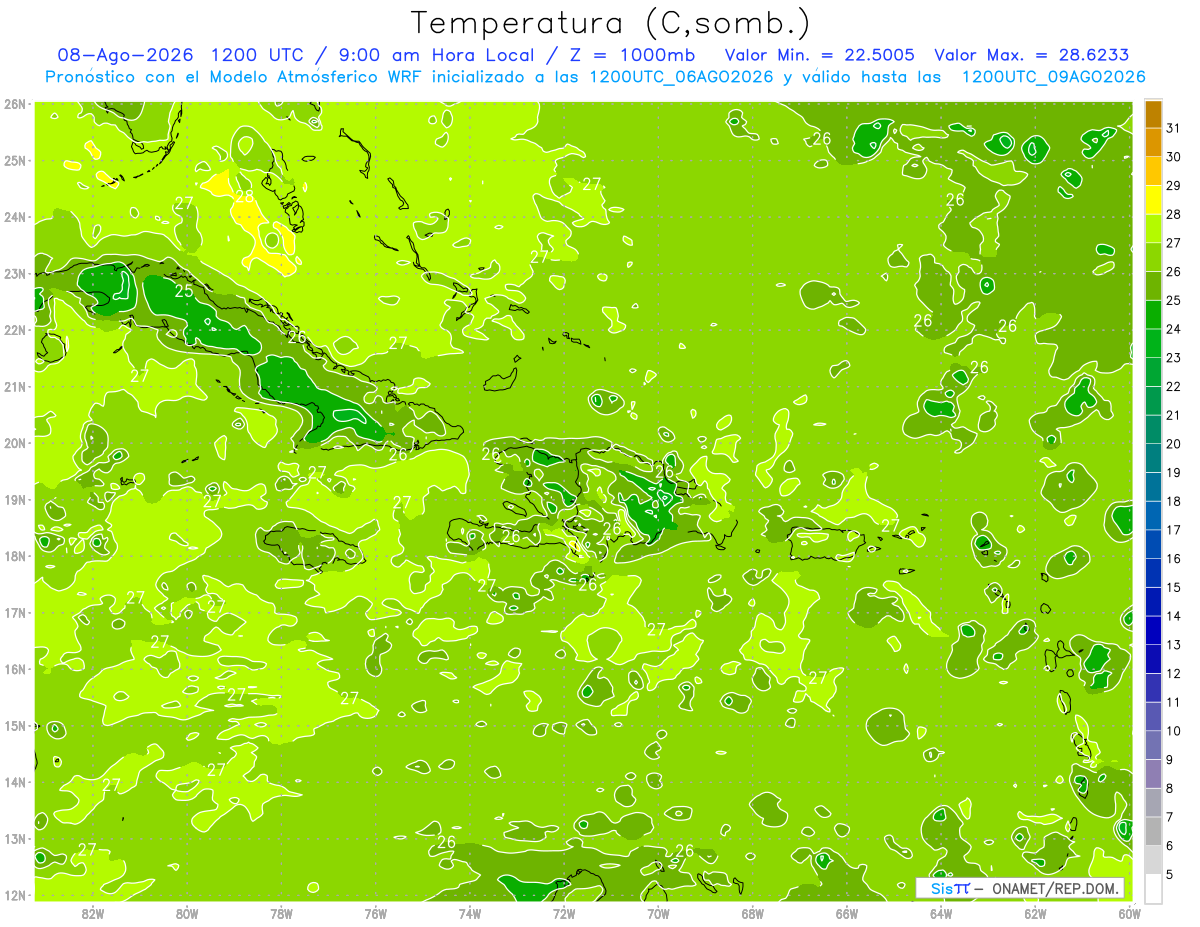1200x927 pixels.
Task: Click the "Sis" logo text in credit box
Action: [x=941, y=889]
